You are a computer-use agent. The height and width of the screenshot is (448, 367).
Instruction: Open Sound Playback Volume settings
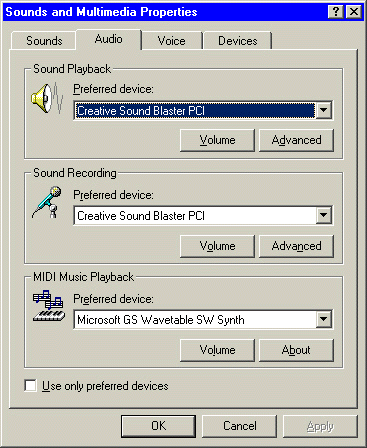pyautogui.click(x=217, y=140)
